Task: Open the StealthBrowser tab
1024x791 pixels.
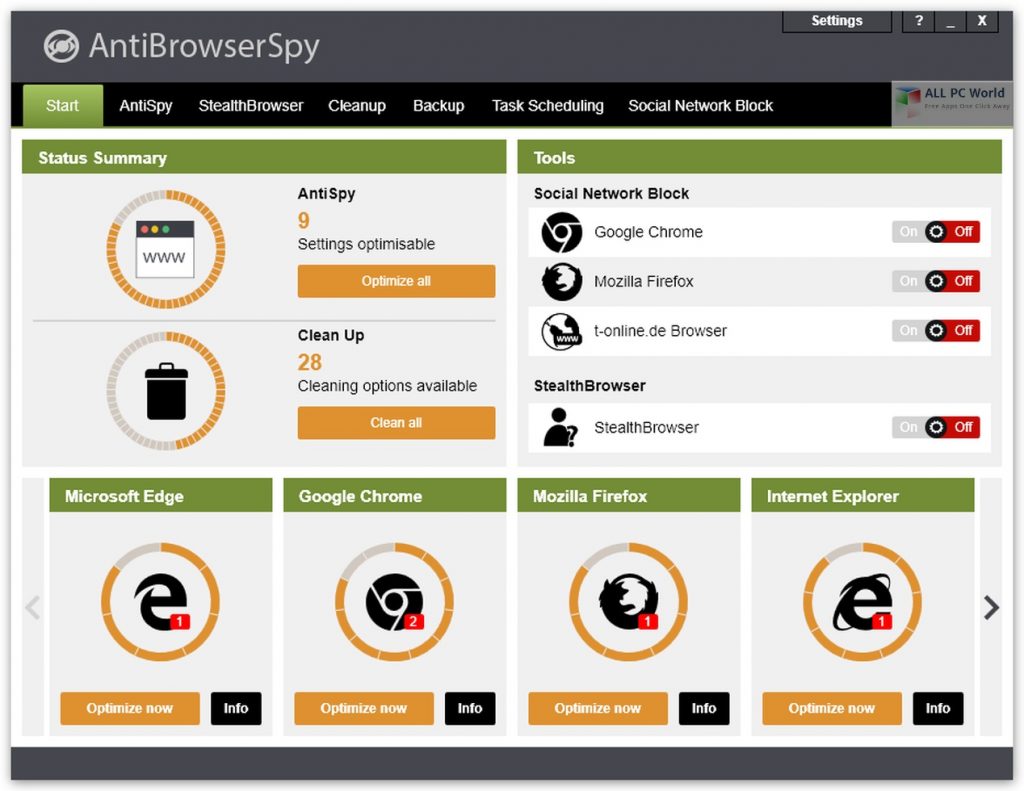Action: click(251, 106)
